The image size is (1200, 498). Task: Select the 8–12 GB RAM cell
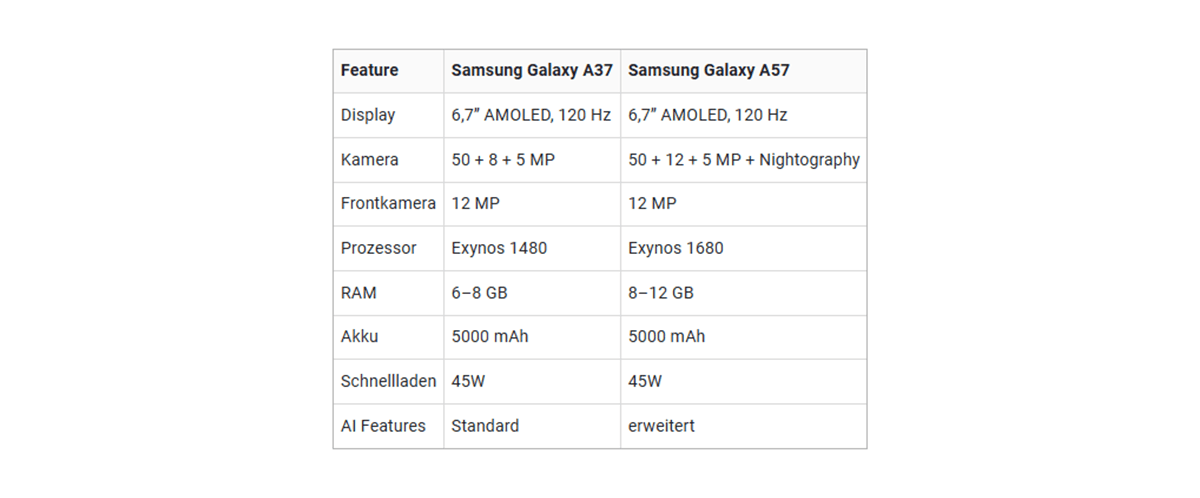(660, 293)
